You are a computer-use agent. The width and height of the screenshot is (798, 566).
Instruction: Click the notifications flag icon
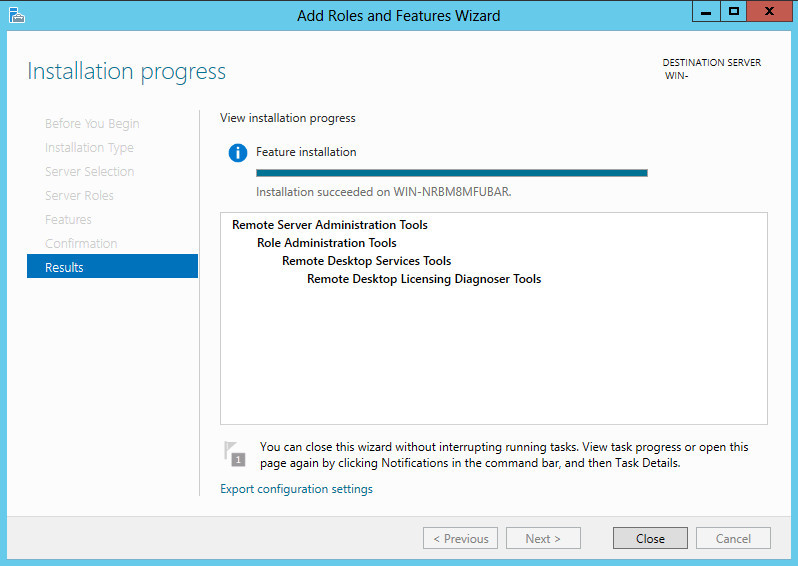point(235,454)
